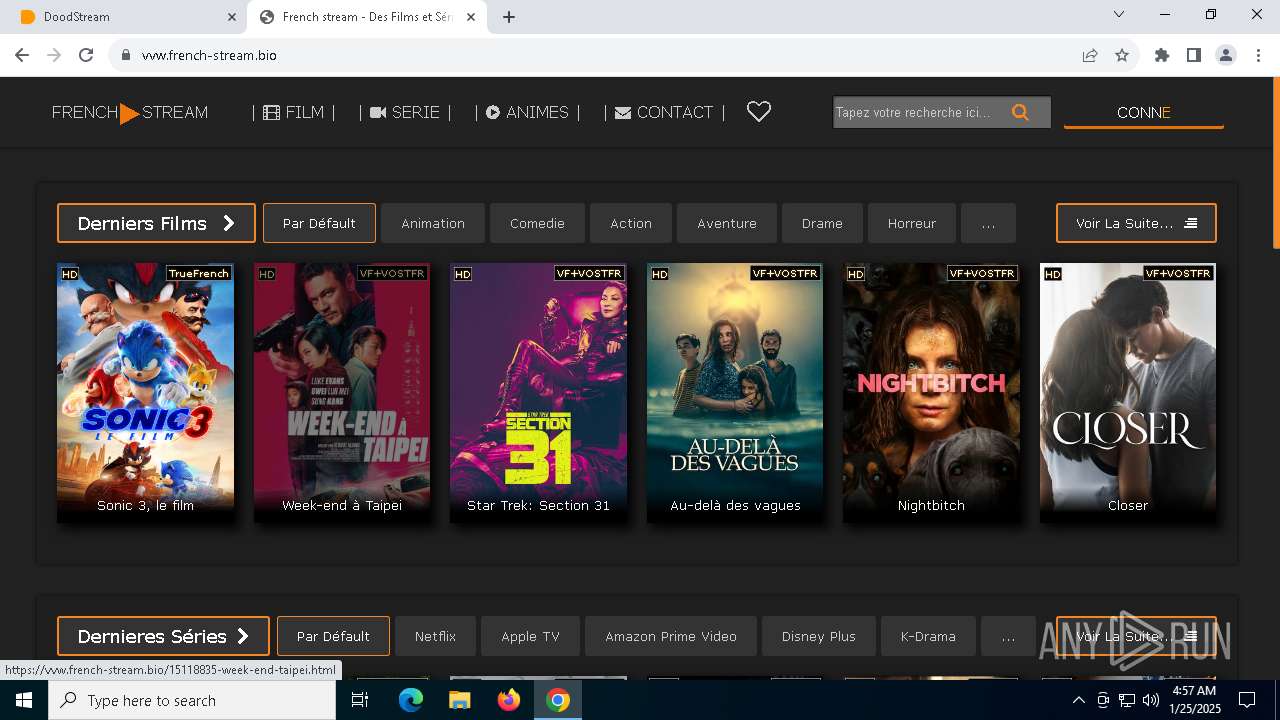Filter series by Amazon Prime Video
Image resolution: width=1280 pixels, height=720 pixels.
click(671, 636)
